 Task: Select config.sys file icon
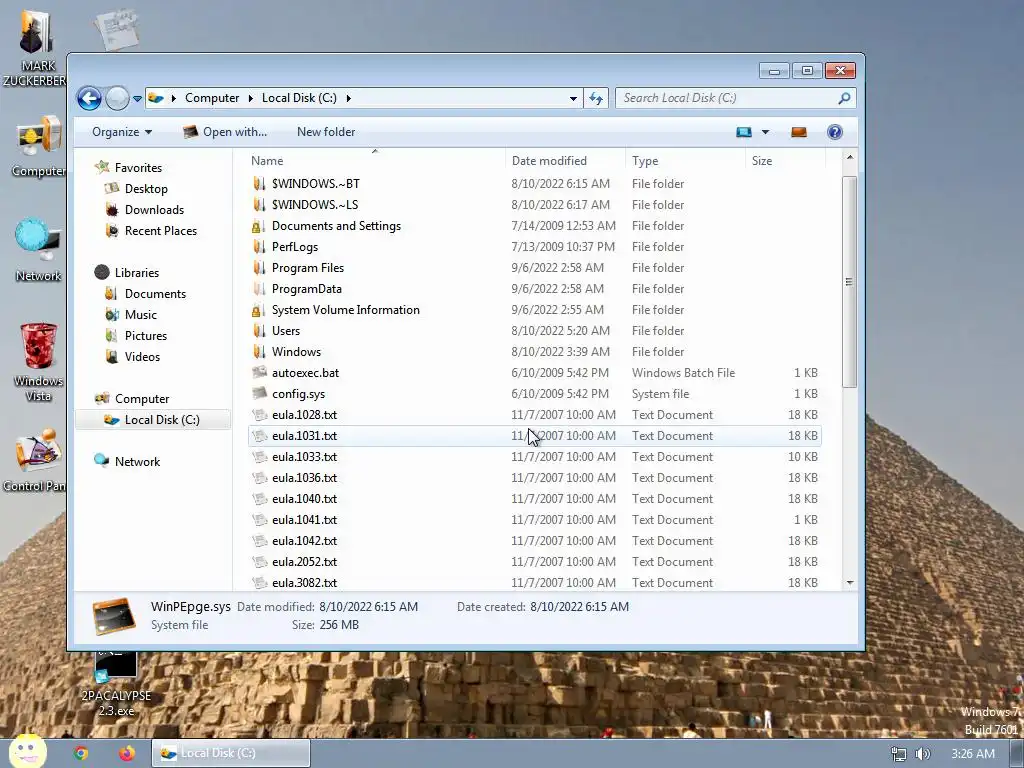pos(259,394)
